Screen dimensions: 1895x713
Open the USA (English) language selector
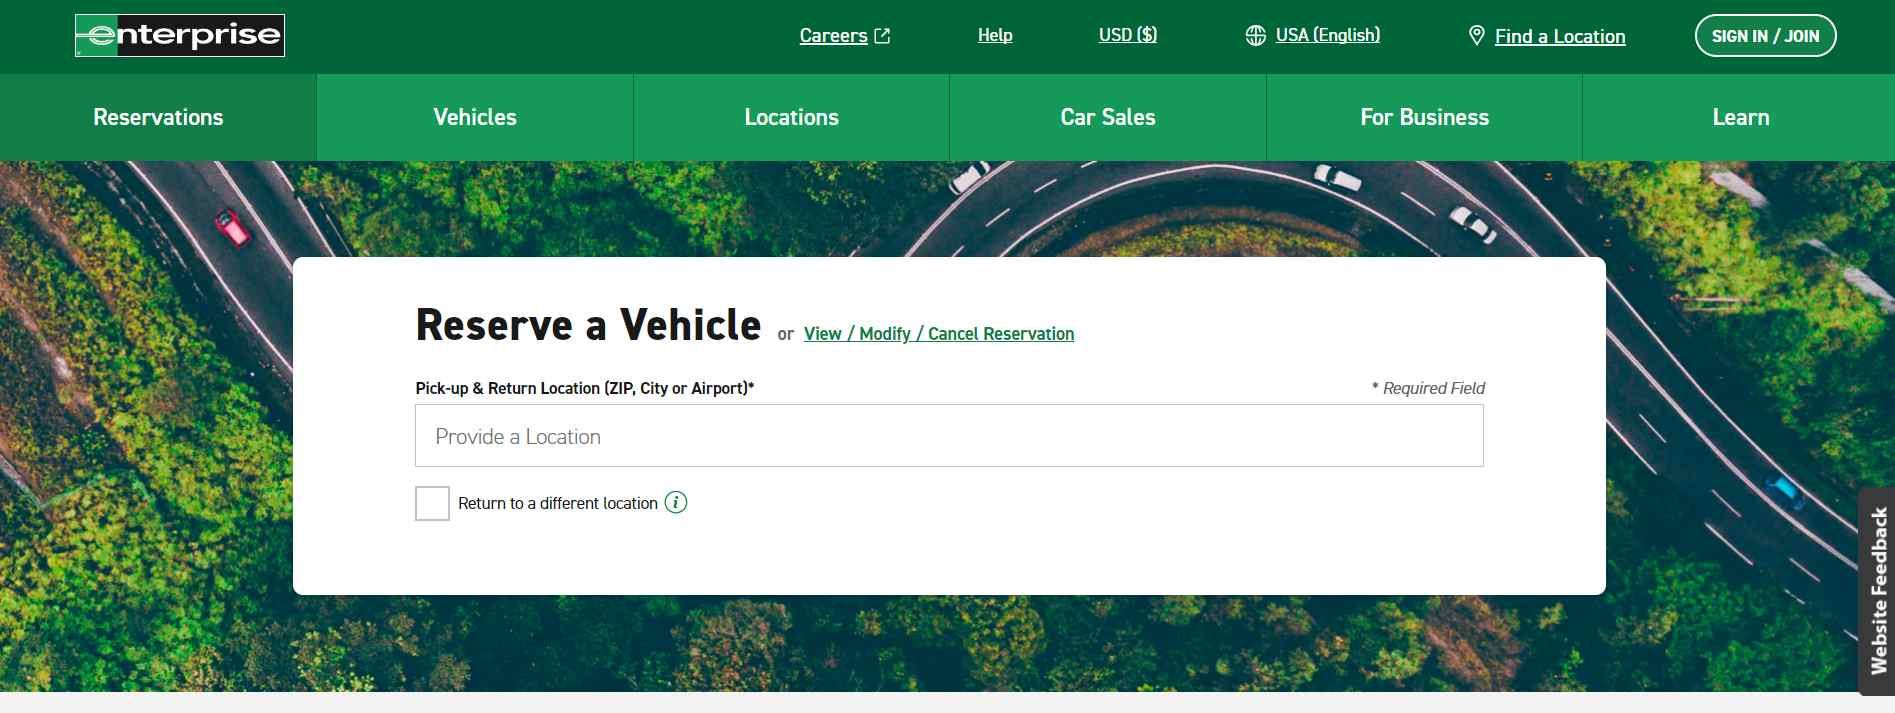click(x=1327, y=35)
